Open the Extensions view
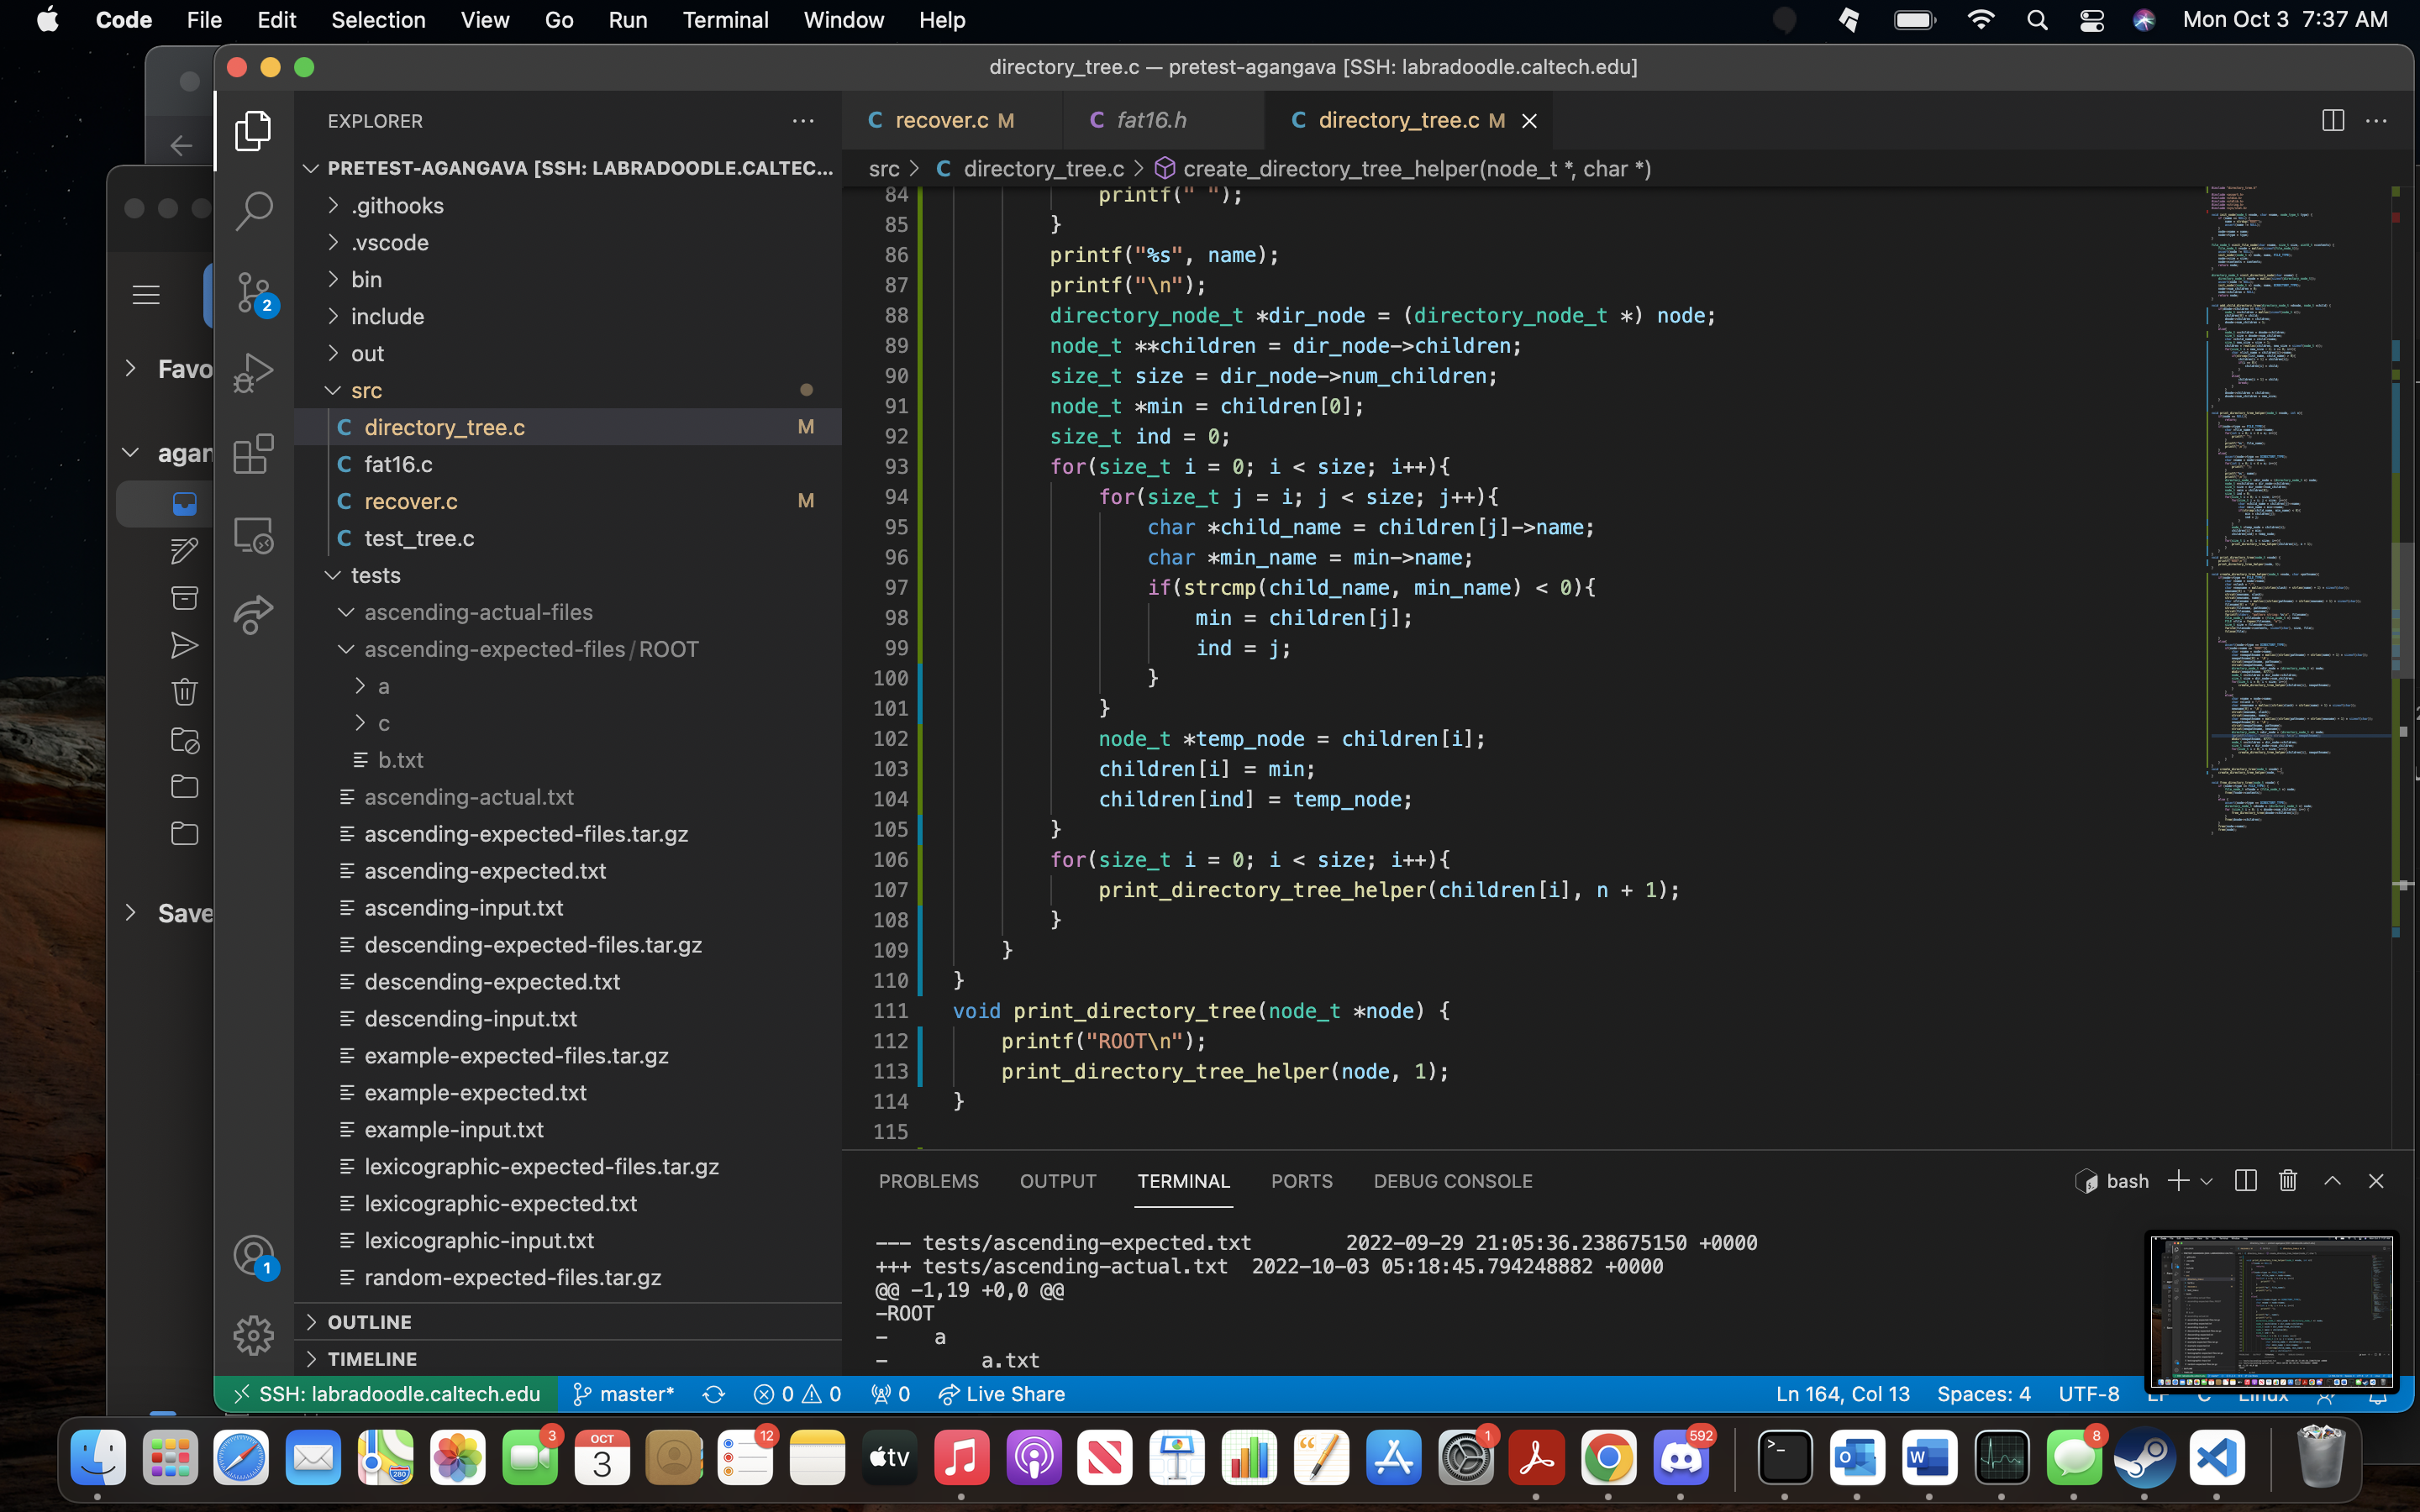The height and width of the screenshot is (1512, 2420). coord(253,454)
